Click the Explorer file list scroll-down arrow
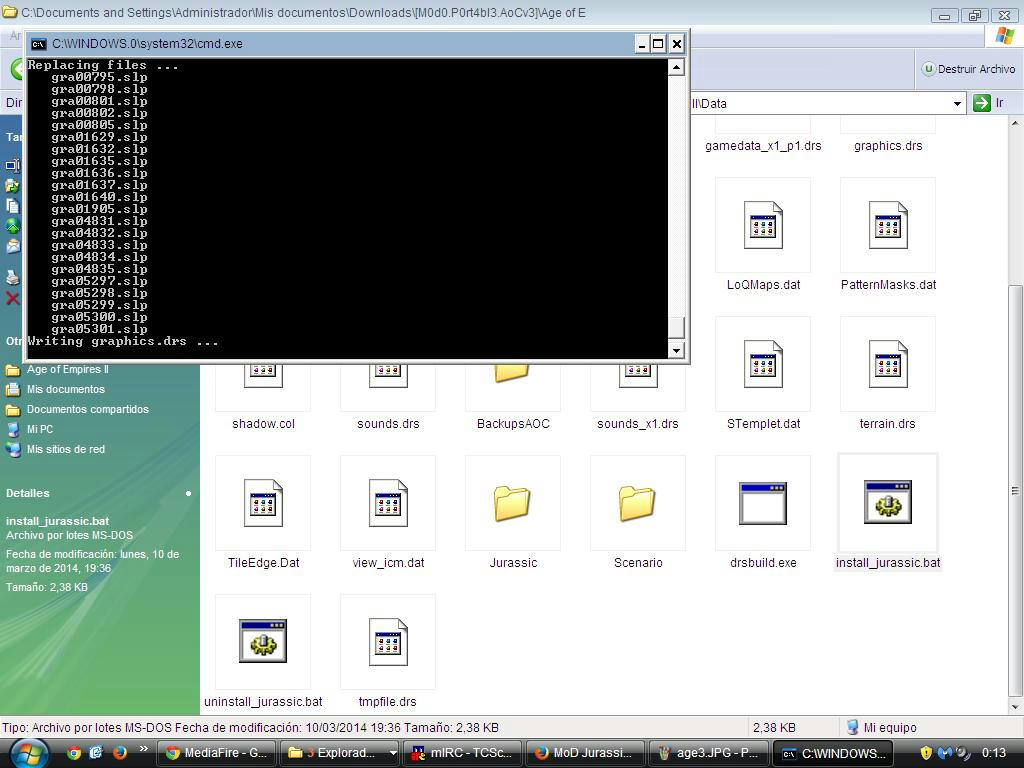Image resolution: width=1024 pixels, height=768 pixels. tap(1016, 707)
